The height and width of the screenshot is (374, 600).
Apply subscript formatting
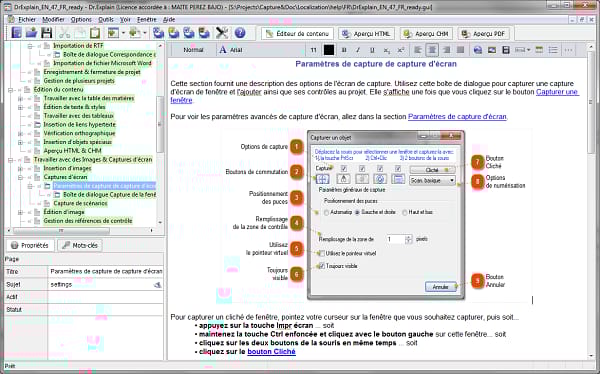pyautogui.click(x=386, y=50)
